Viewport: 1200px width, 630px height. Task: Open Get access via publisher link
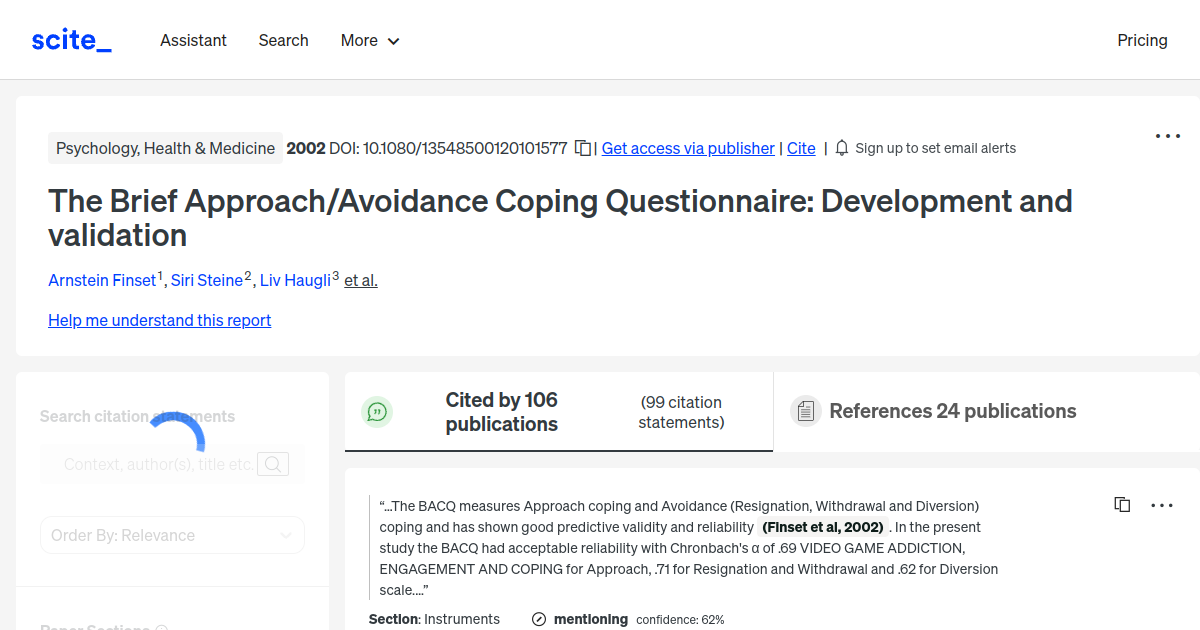point(687,148)
